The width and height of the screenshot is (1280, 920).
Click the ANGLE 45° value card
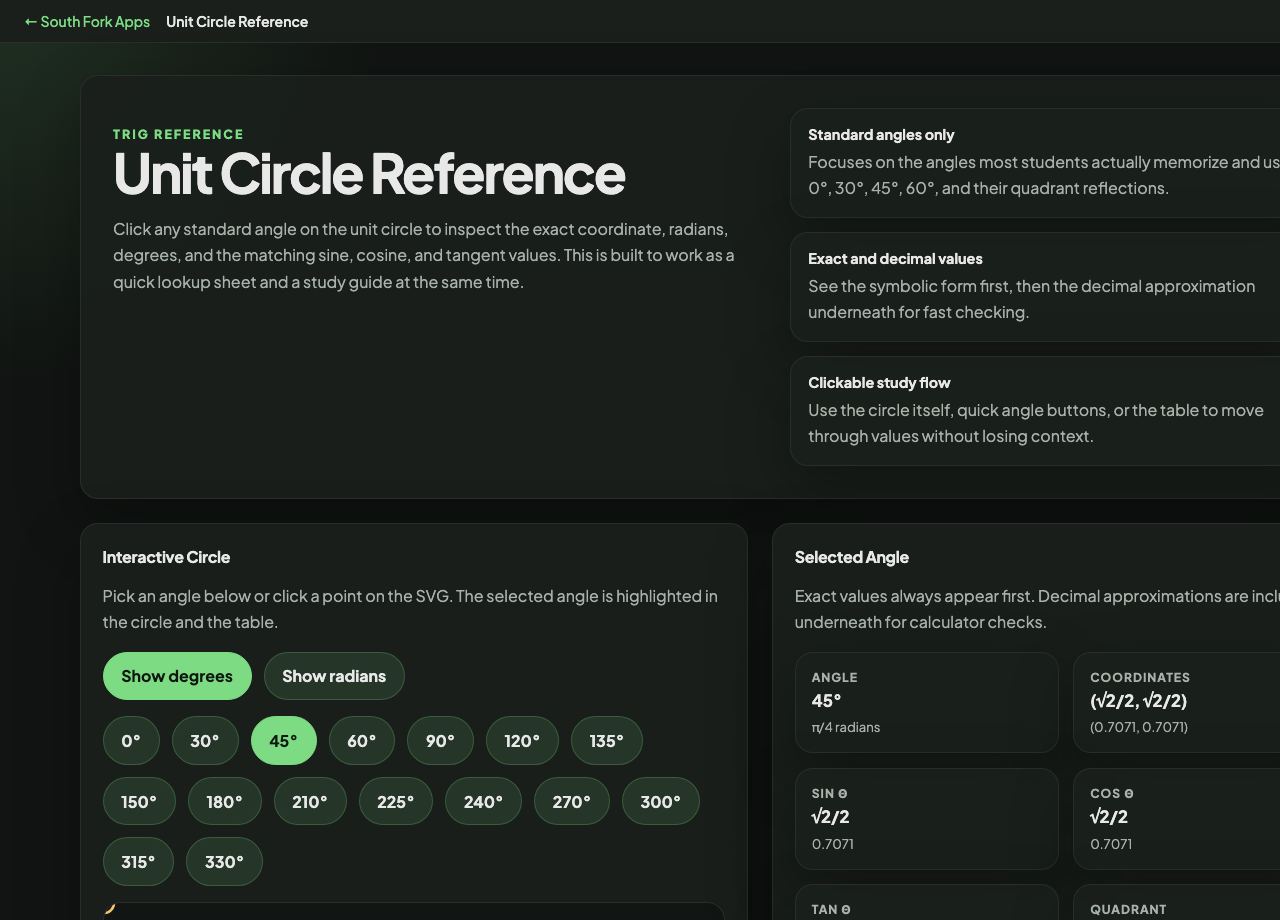(927, 702)
